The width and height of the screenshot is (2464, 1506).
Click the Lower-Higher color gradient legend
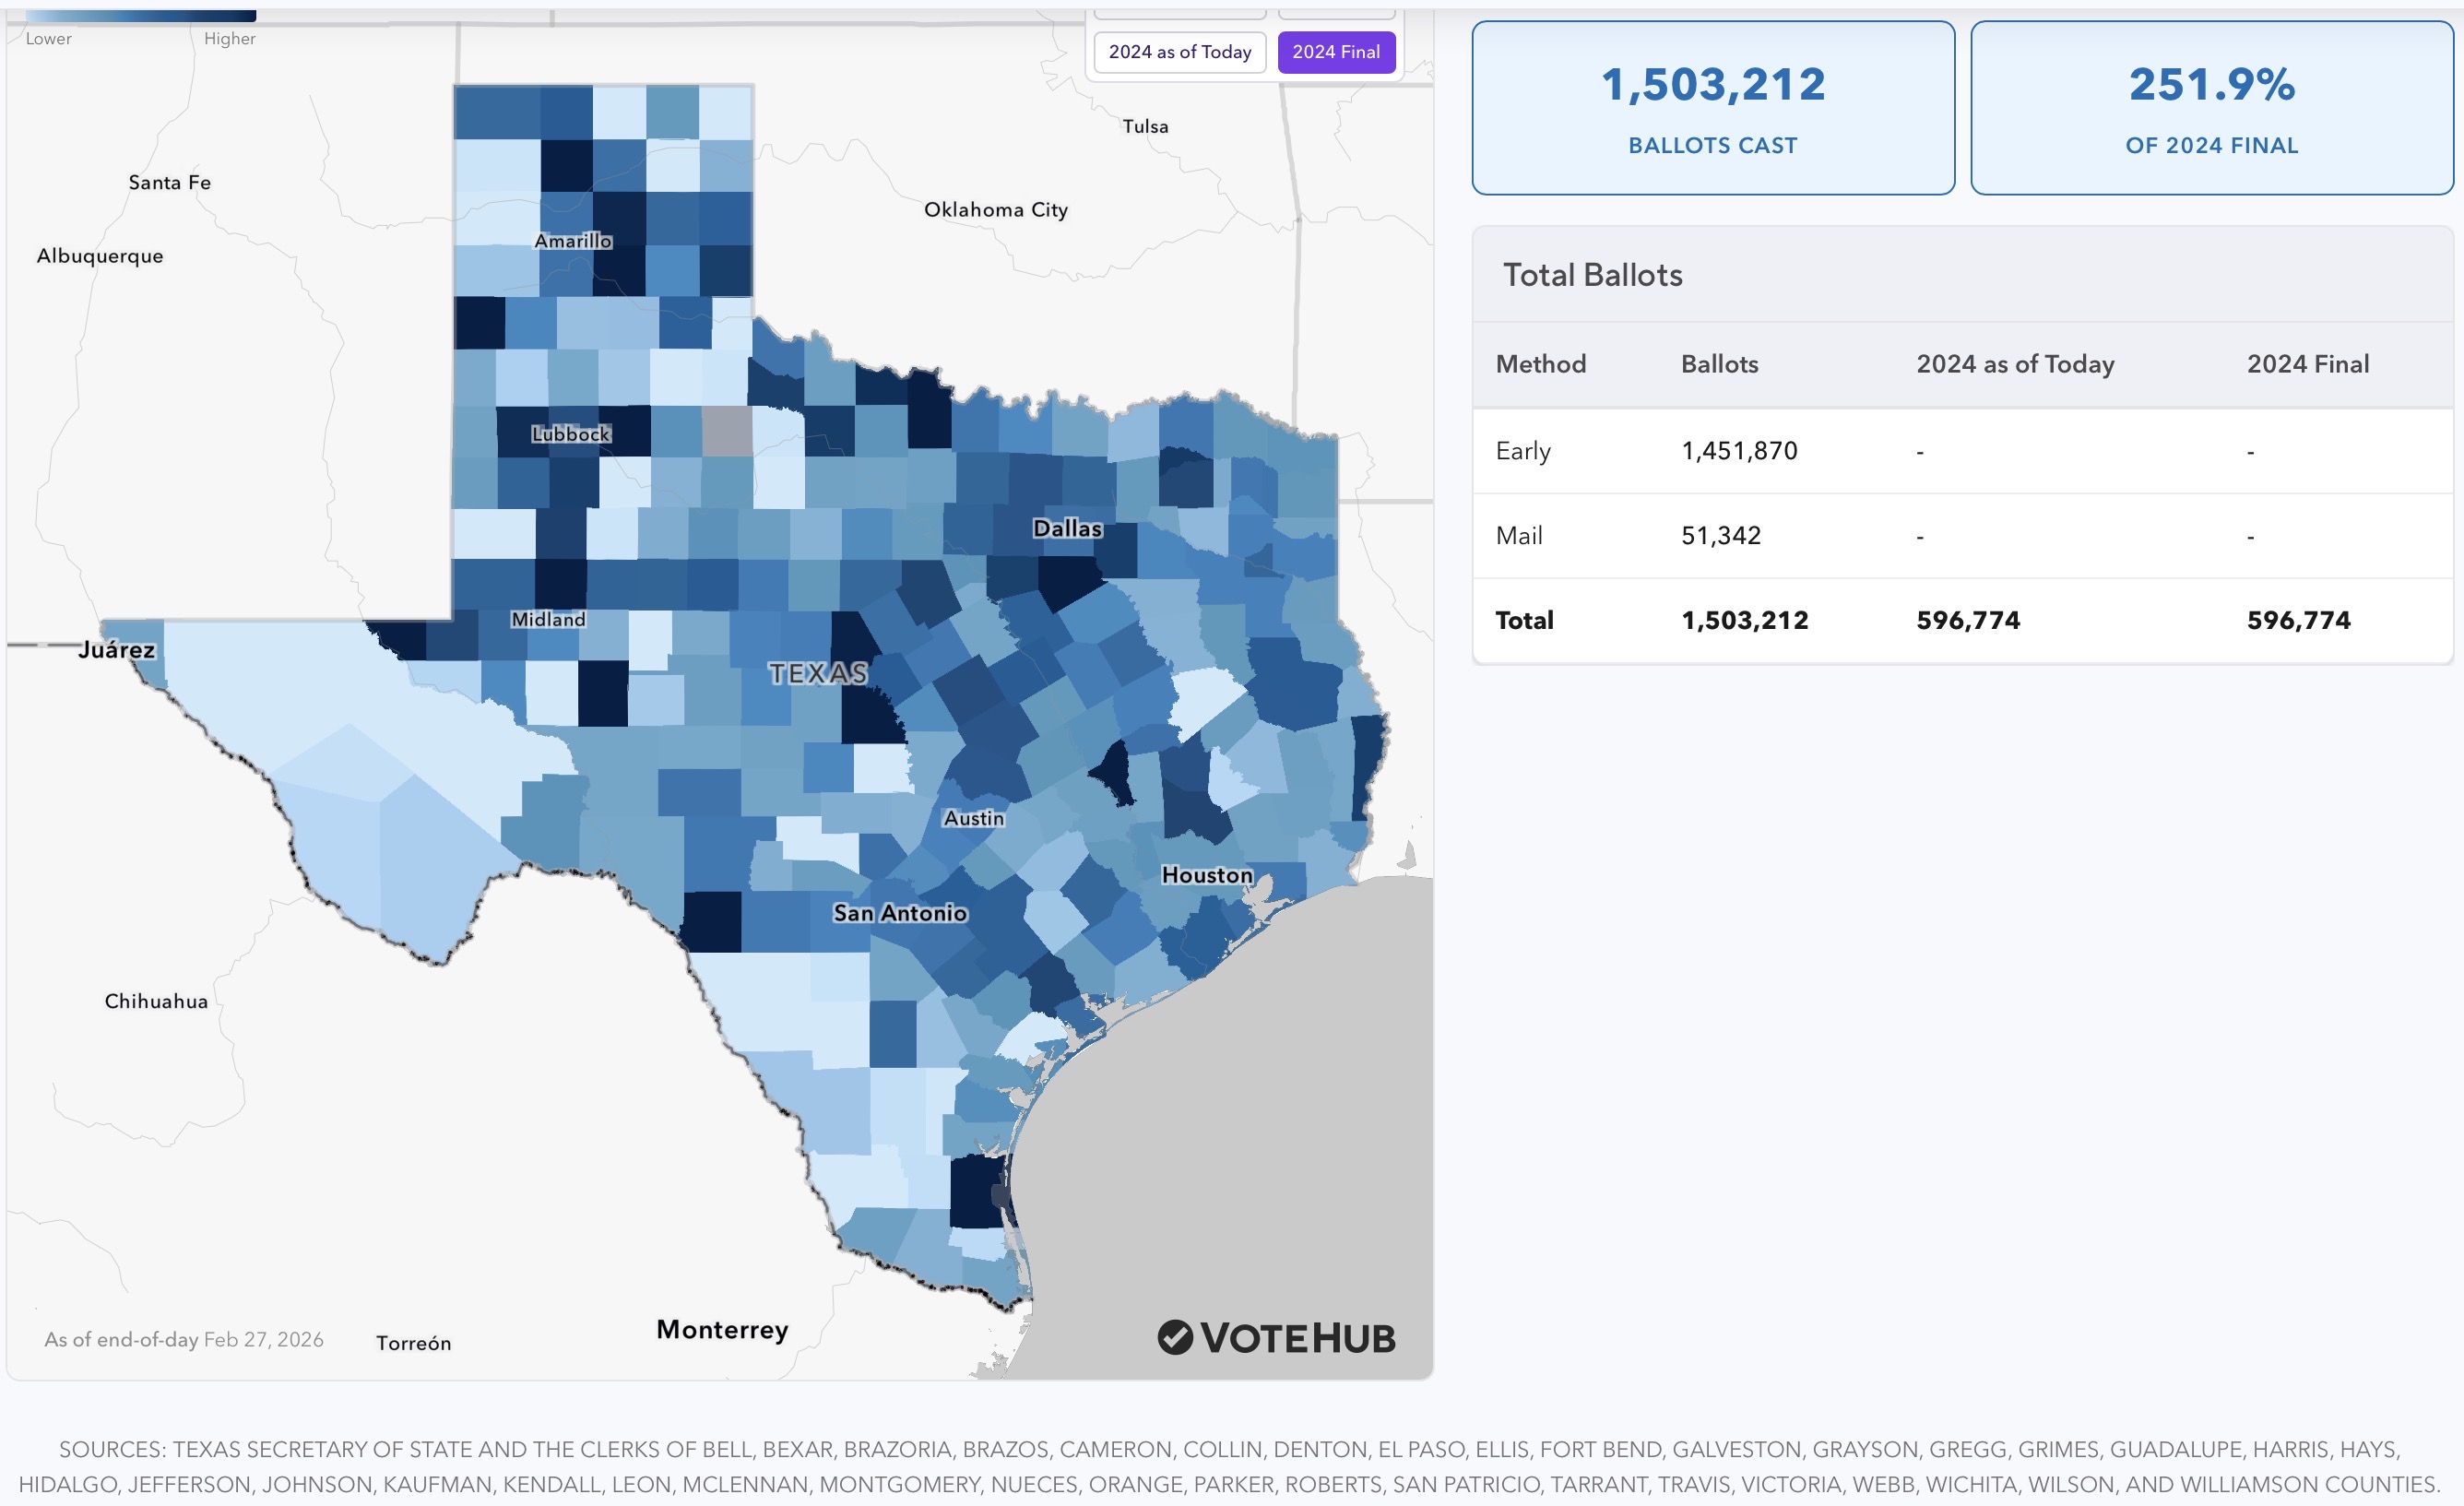(x=140, y=16)
